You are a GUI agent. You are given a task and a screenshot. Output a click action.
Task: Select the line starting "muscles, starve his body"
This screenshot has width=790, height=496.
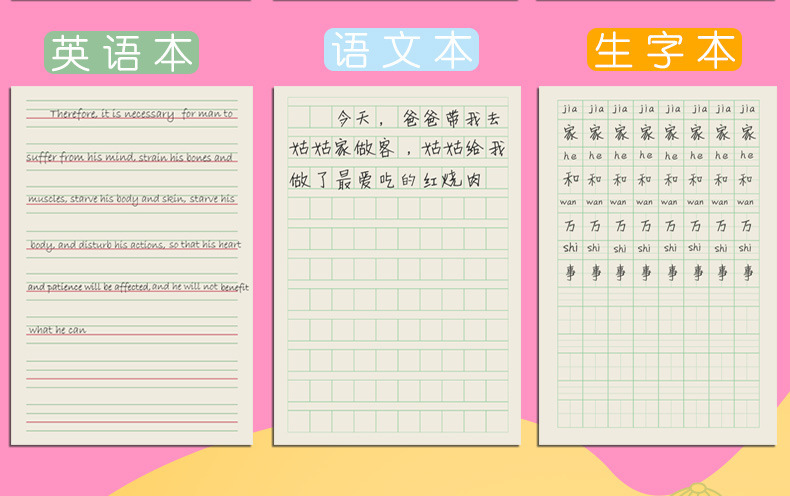(131, 199)
